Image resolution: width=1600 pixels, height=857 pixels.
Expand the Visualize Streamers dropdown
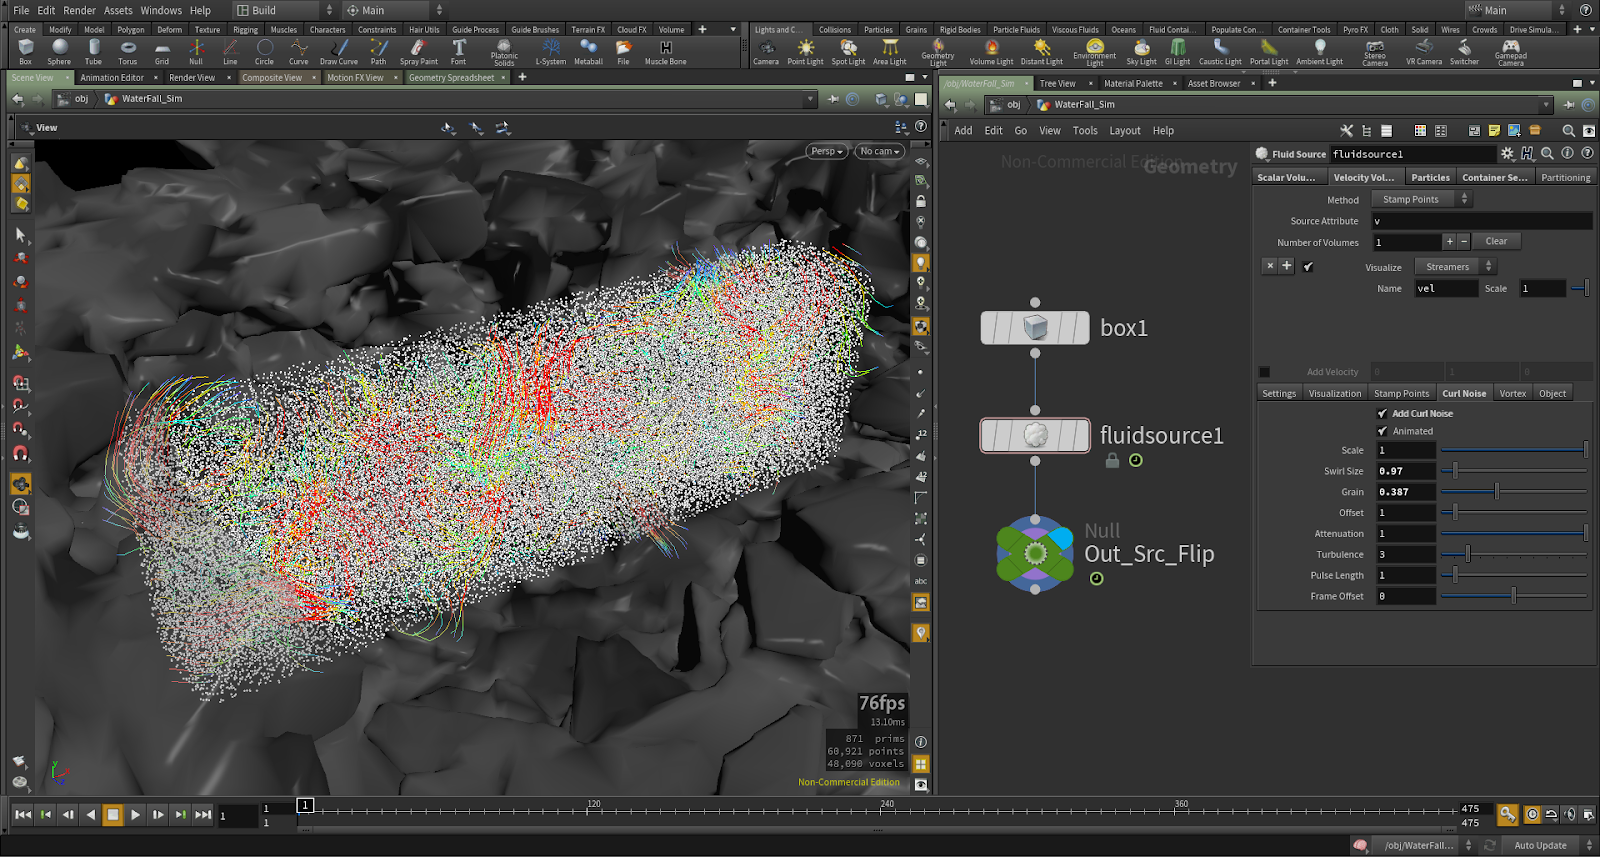pyautogui.click(x=1455, y=267)
